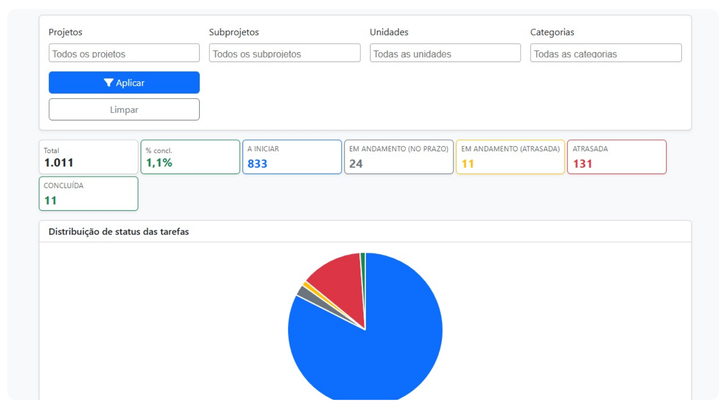Screen dimensions: 726x409
Task: Click the Distribuição de status das tarefas header
Action: (x=119, y=231)
